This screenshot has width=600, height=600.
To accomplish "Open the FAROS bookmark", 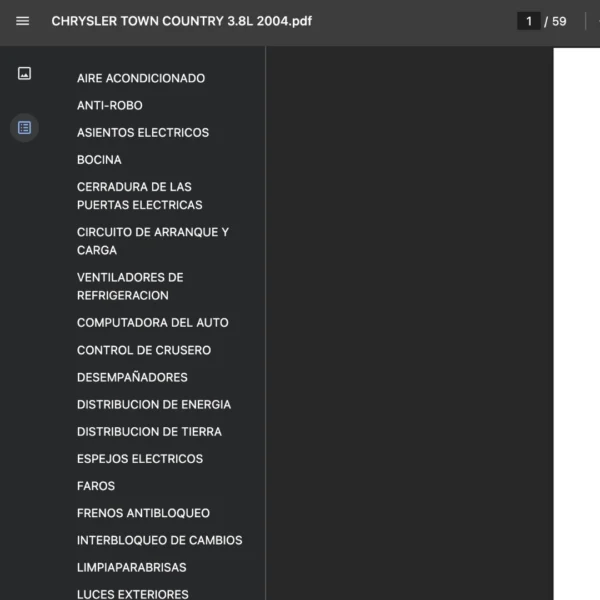I will (96, 485).
